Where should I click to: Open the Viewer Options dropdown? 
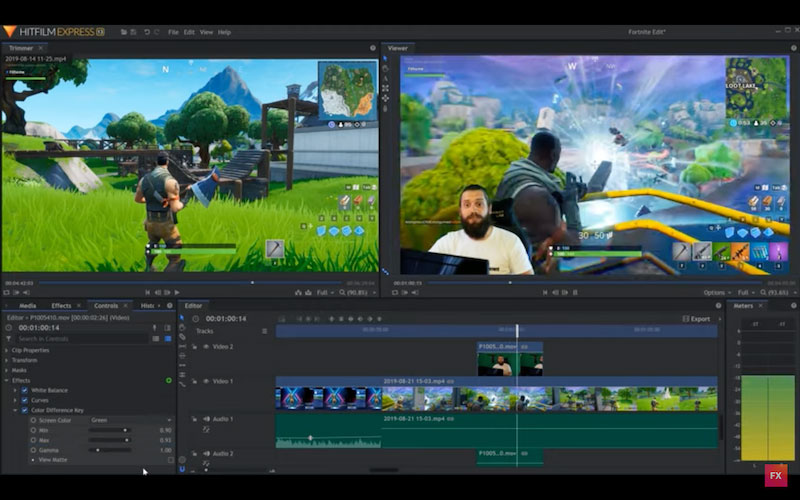717,293
